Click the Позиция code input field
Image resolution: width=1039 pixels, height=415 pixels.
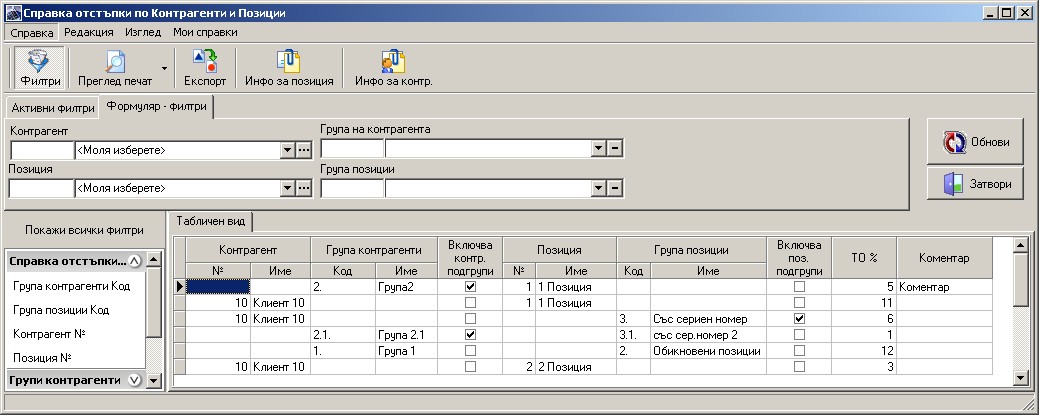pos(42,189)
